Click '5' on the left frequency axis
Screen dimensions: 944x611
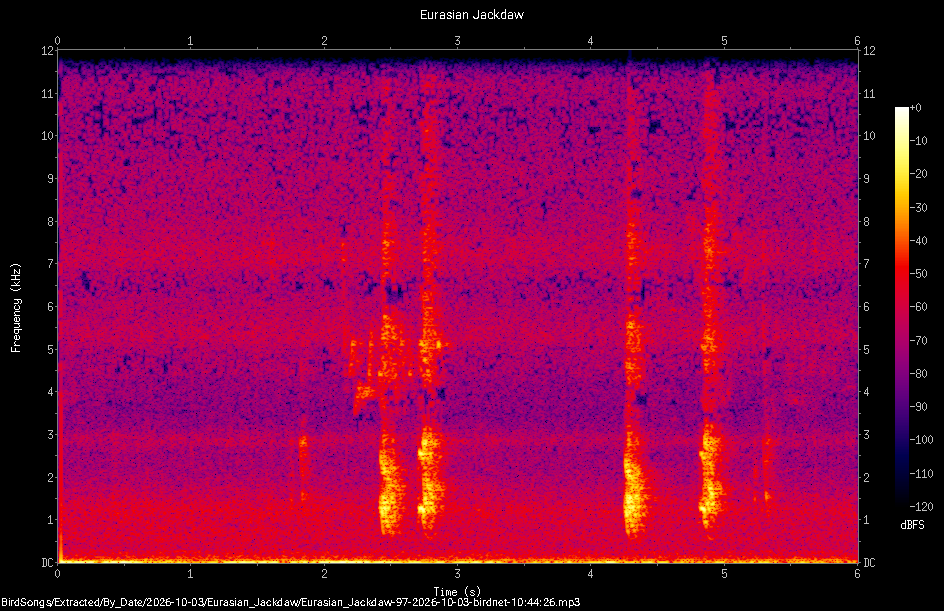tap(50, 349)
